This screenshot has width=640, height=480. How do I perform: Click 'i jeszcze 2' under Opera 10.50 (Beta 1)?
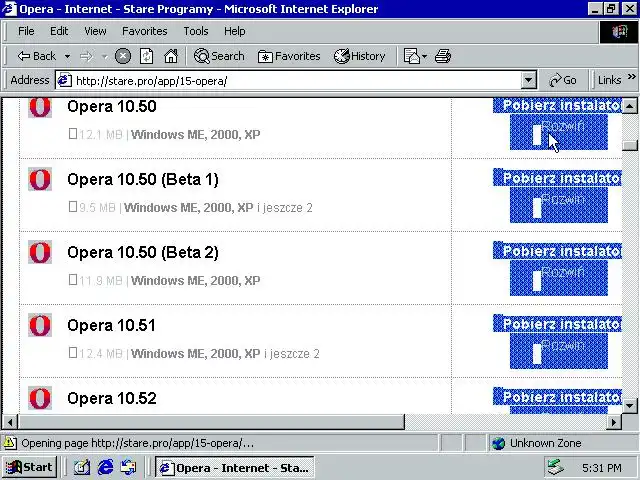285,208
